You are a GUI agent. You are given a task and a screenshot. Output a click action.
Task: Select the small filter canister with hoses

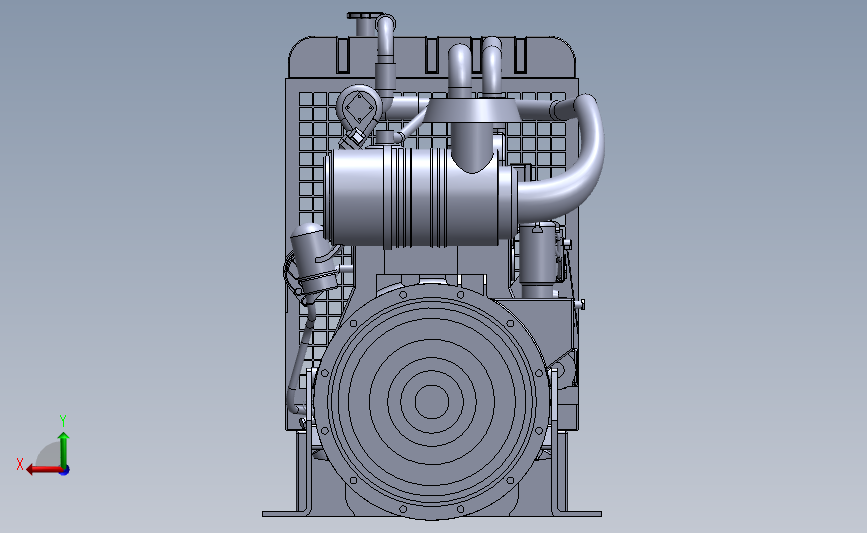[314, 259]
